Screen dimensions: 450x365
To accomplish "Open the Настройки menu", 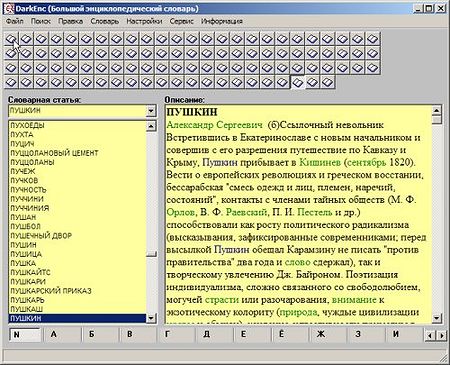I will pyautogui.click(x=144, y=21).
